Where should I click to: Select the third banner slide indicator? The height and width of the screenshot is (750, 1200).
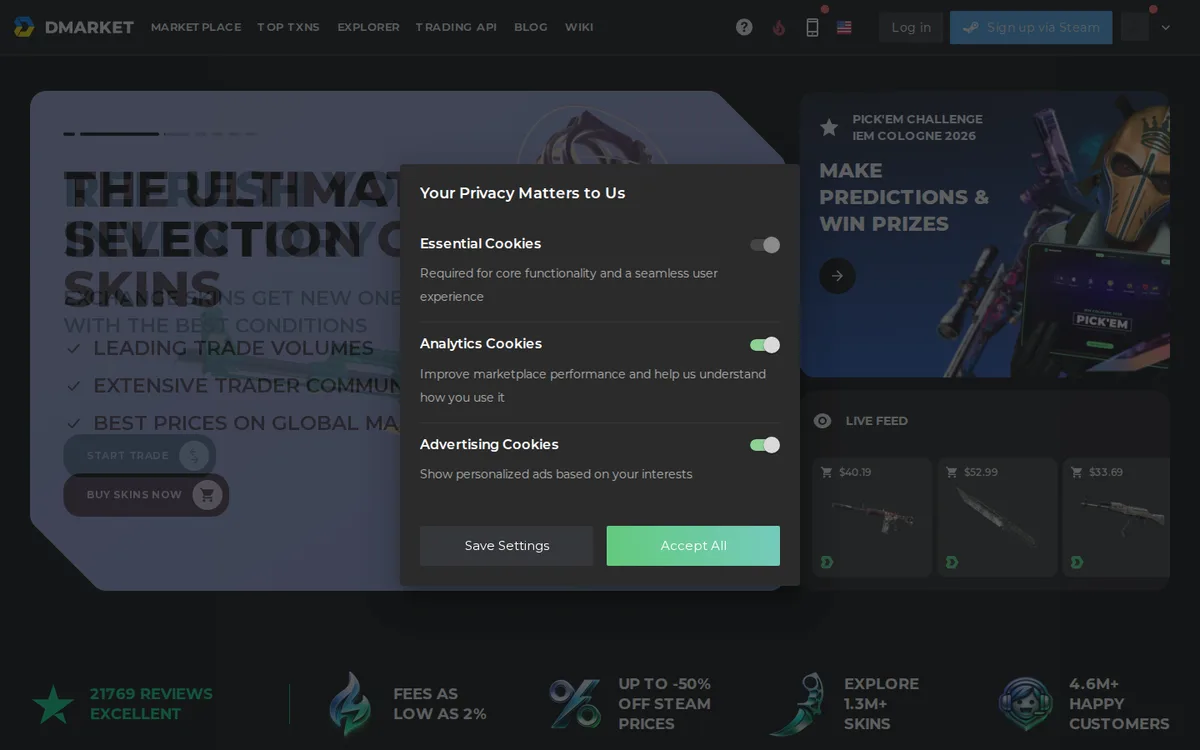point(176,133)
